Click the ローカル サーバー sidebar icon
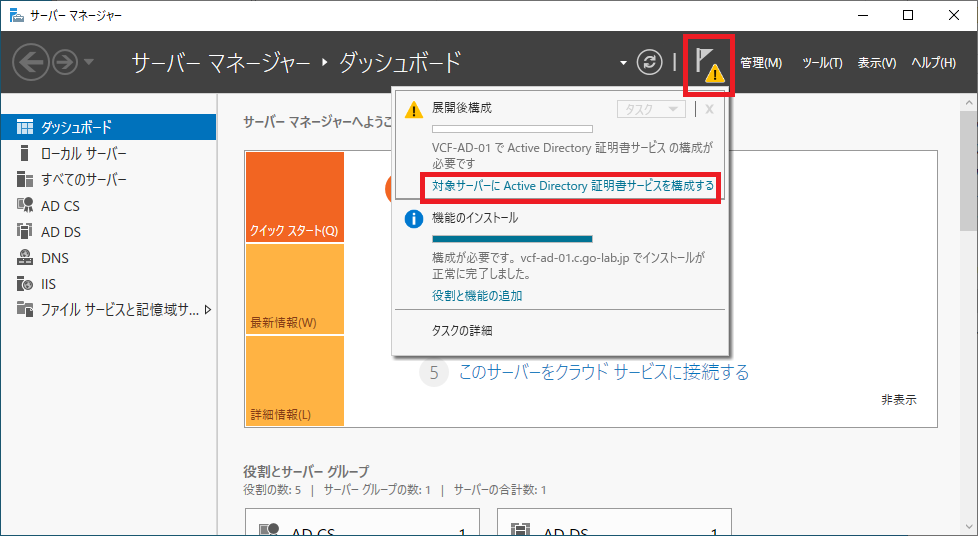This screenshot has width=978, height=536. click(24, 153)
